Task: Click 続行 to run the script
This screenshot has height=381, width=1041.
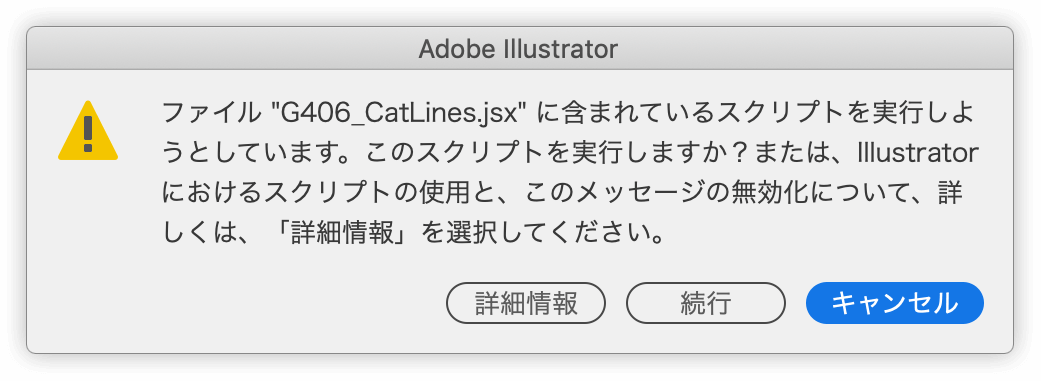Action: point(706,303)
